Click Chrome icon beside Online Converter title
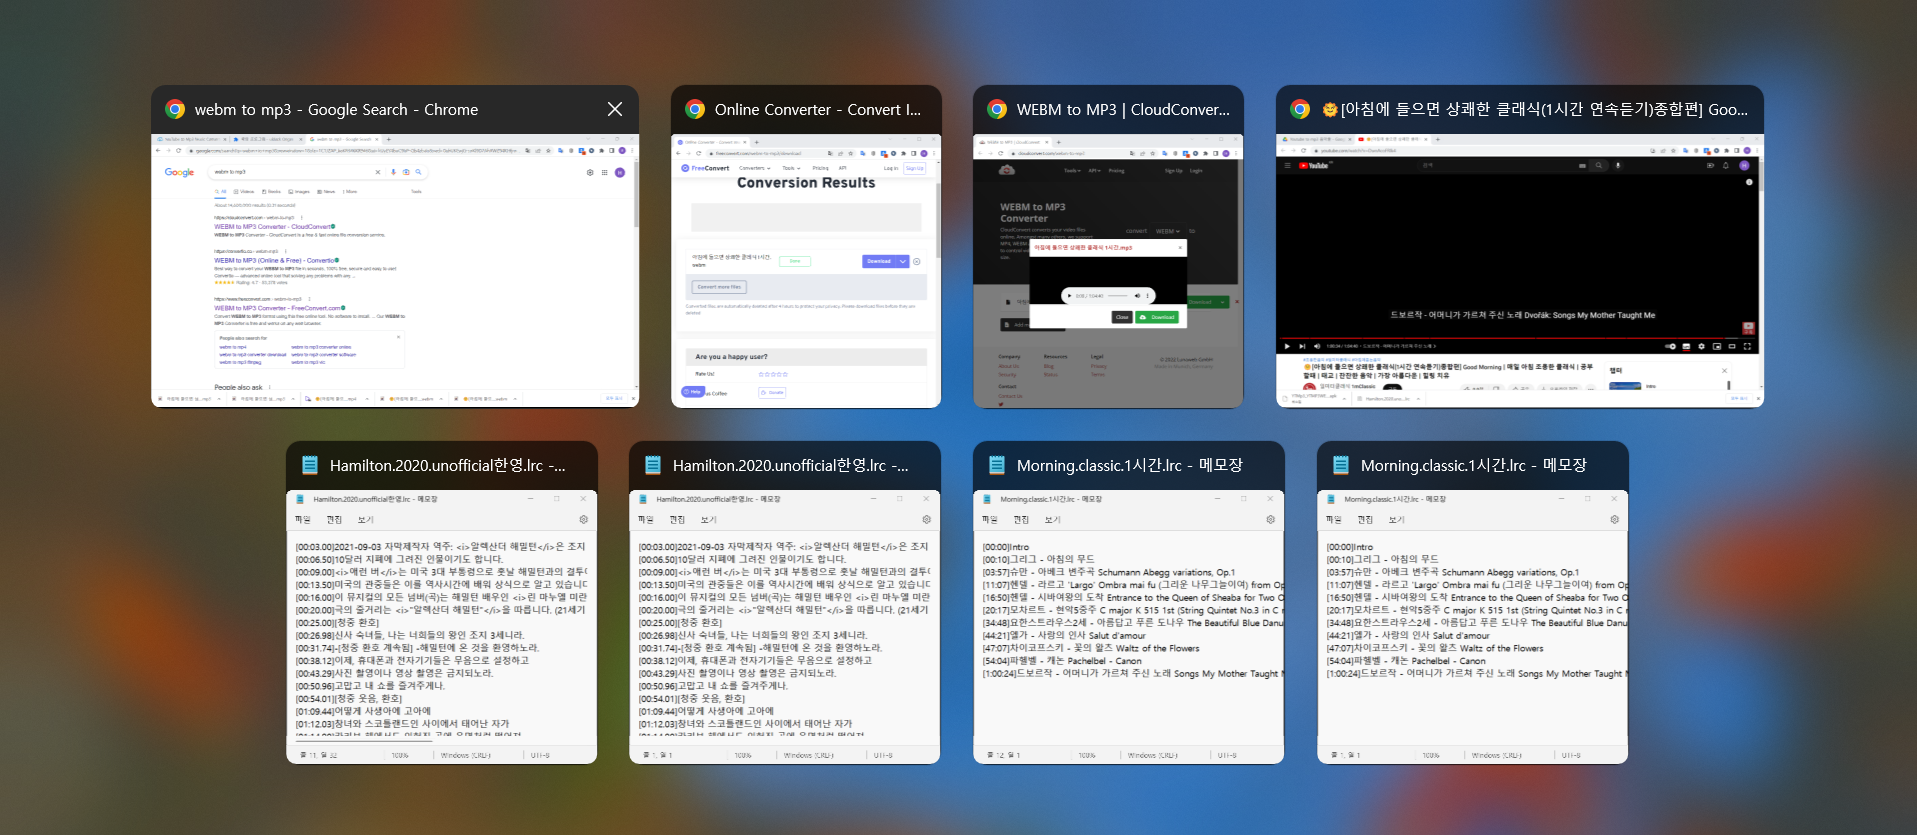 pos(695,109)
